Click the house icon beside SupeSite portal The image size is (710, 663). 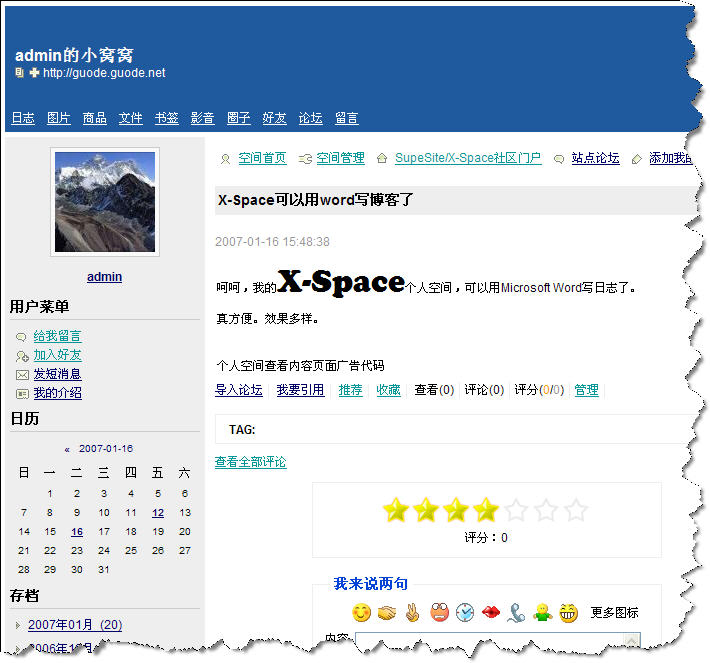pos(382,159)
